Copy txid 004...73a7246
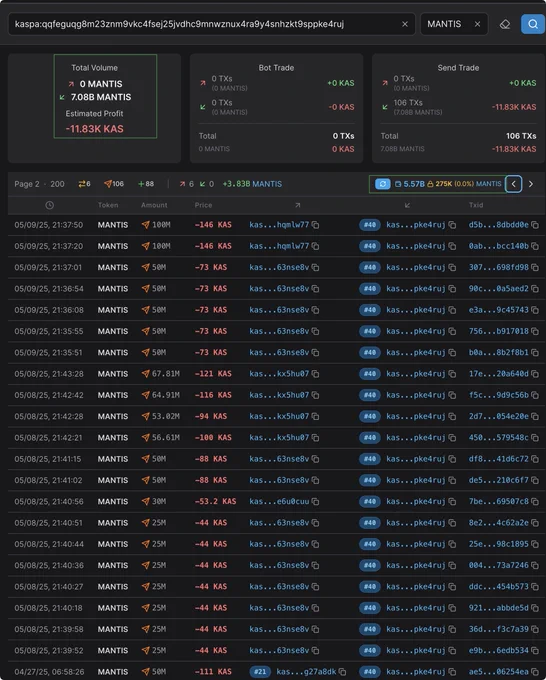This screenshot has width=546, height=680. coord(535,565)
